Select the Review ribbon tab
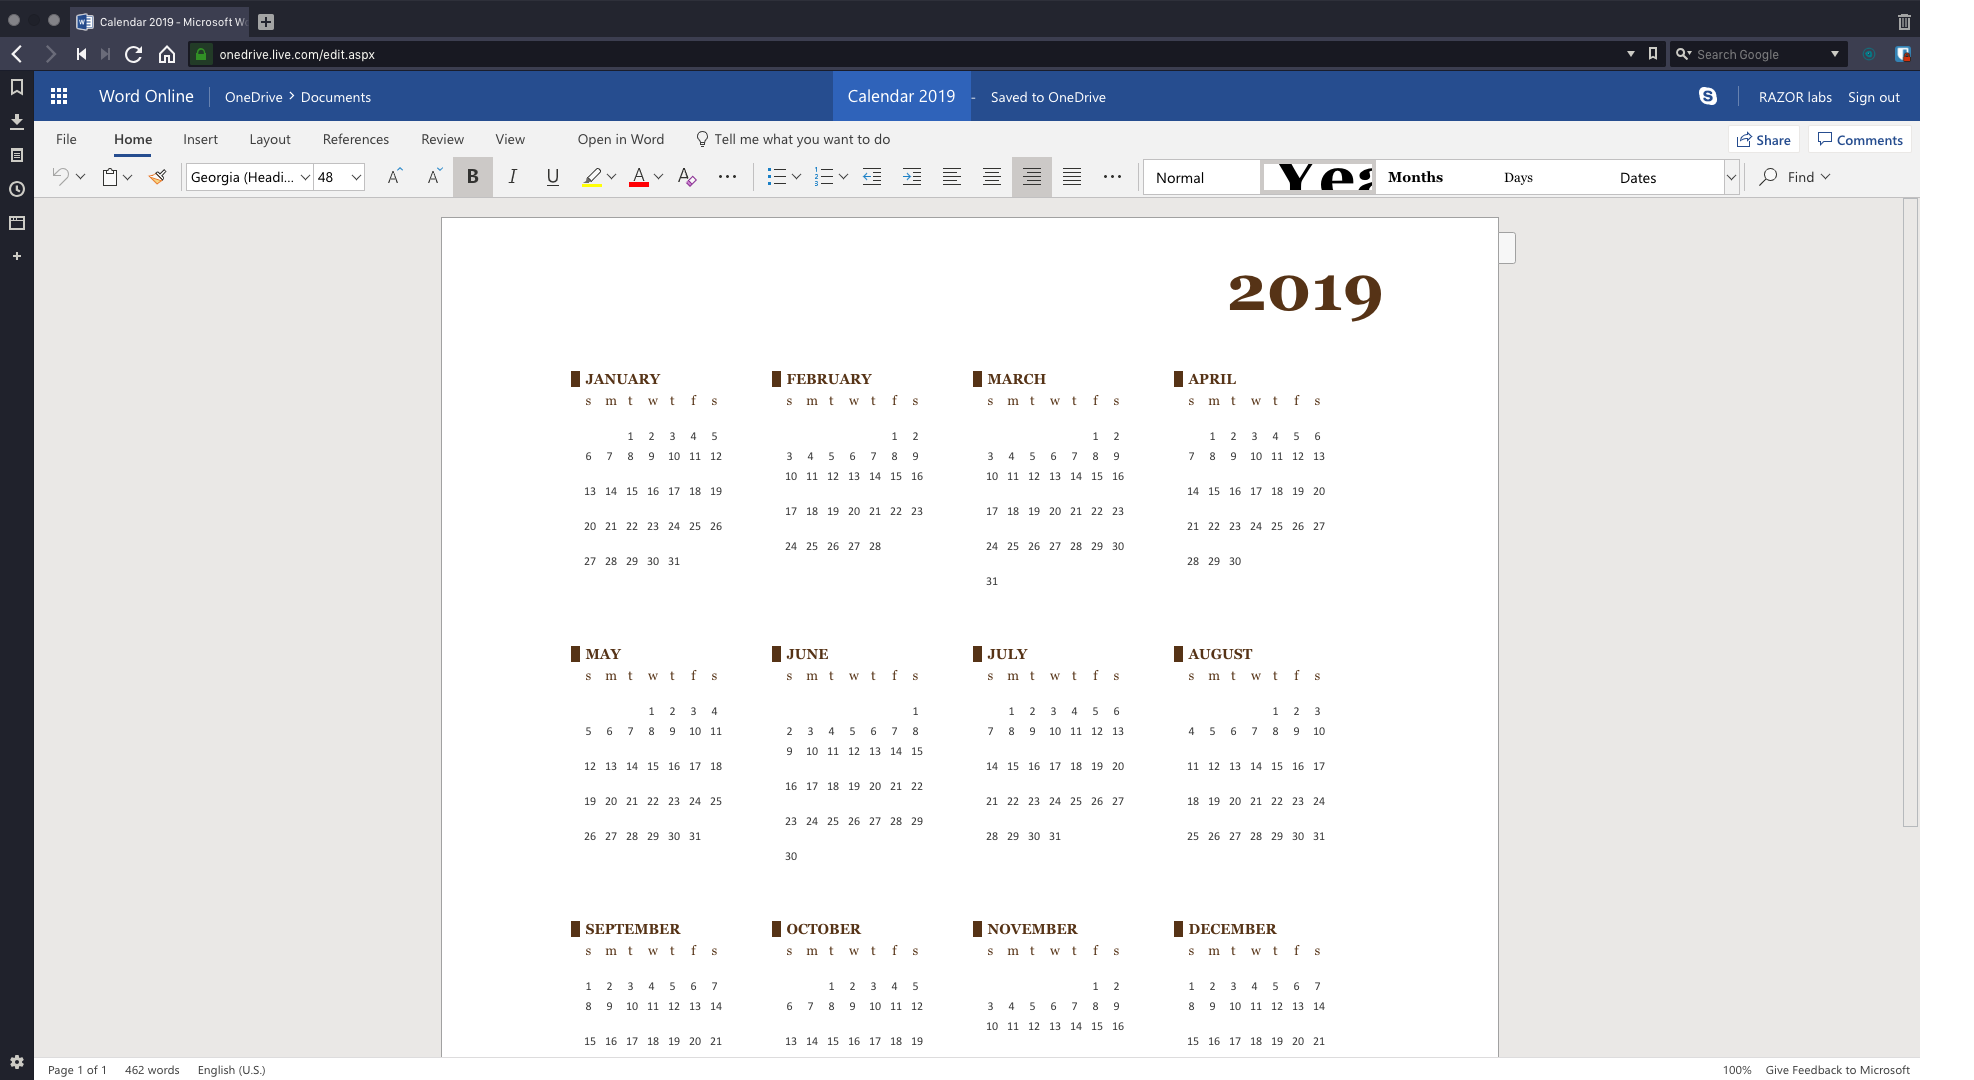Screen dimensions: 1974x1080 (441, 138)
